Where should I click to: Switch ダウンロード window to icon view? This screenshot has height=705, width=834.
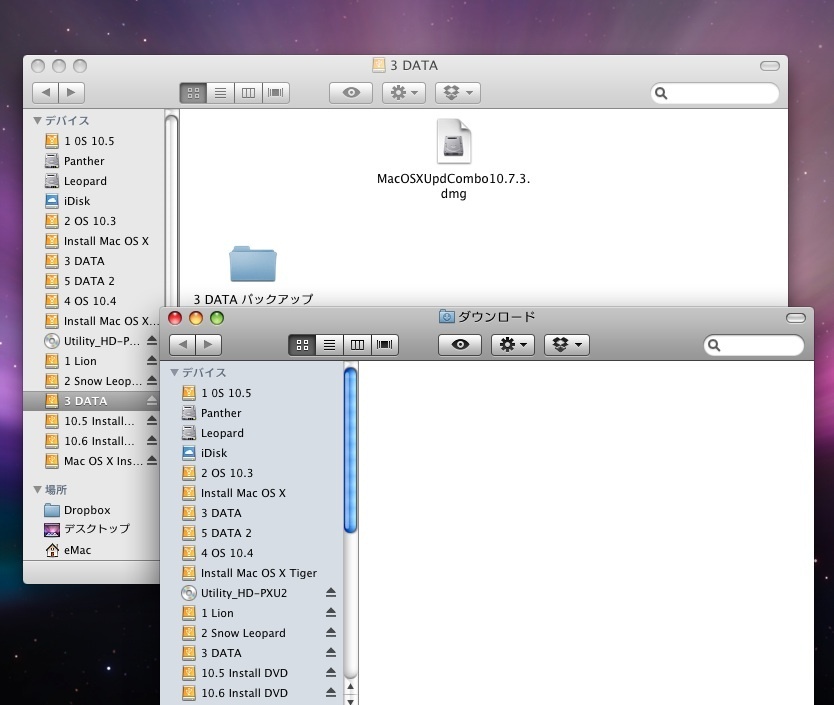point(302,345)
